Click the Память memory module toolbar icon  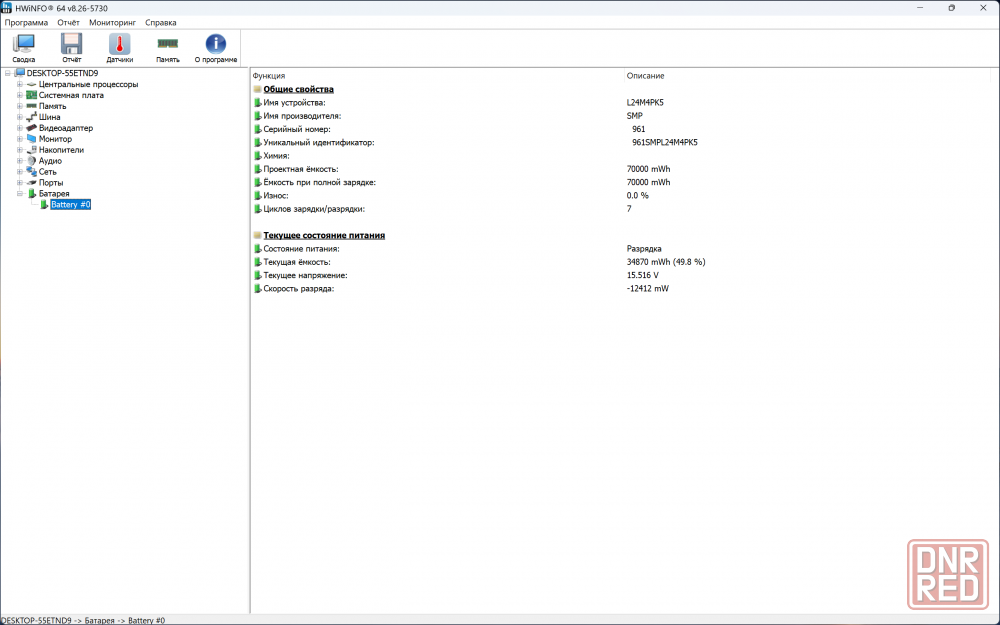(x=167, y=46)
